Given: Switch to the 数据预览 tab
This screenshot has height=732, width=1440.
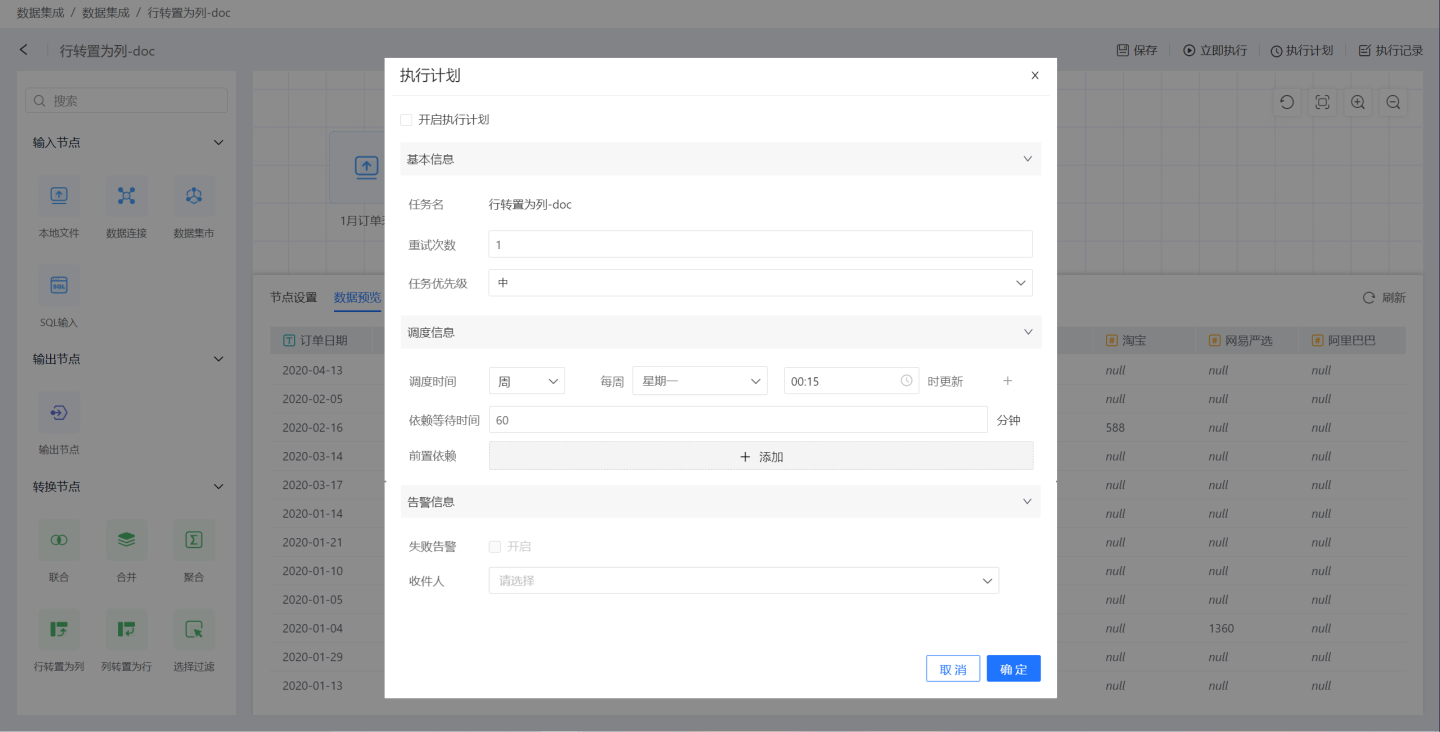Looking at the screenshot, I should click(357, 297).
